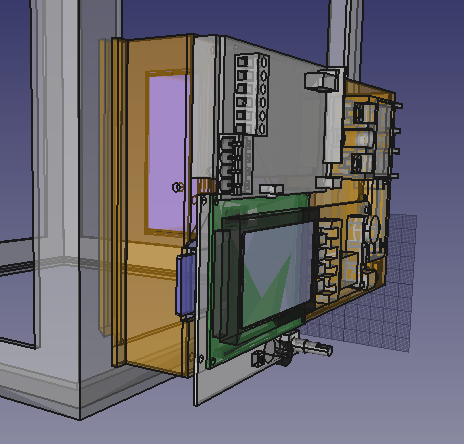Select the LCD display screen
The width and height of the screenshot is (464, 444).
click(277, 273)
